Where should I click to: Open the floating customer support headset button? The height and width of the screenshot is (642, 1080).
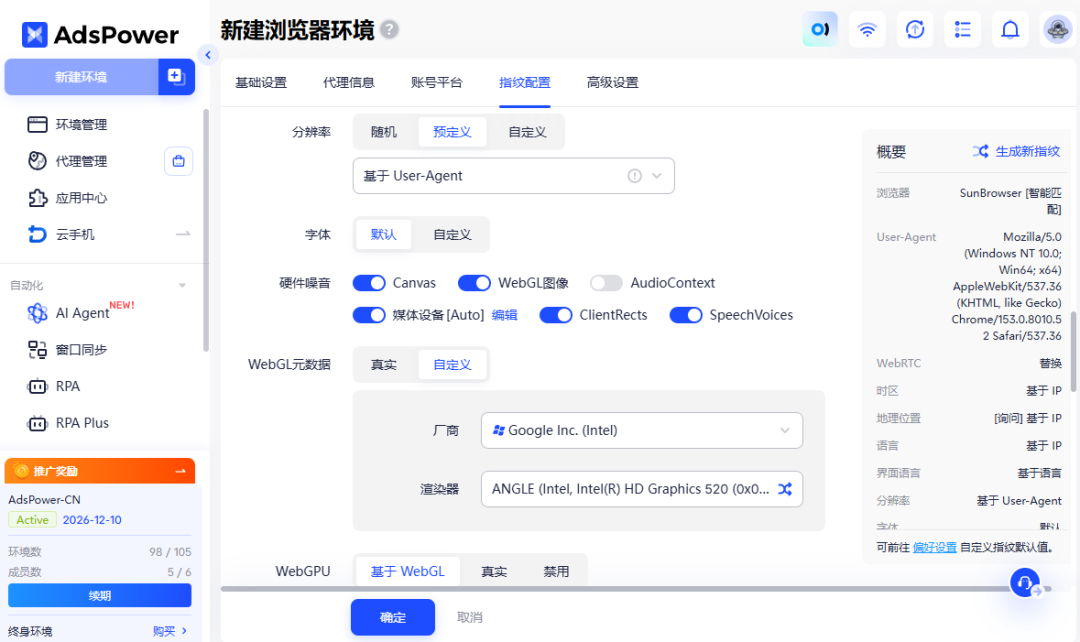tap(1025, 583)
